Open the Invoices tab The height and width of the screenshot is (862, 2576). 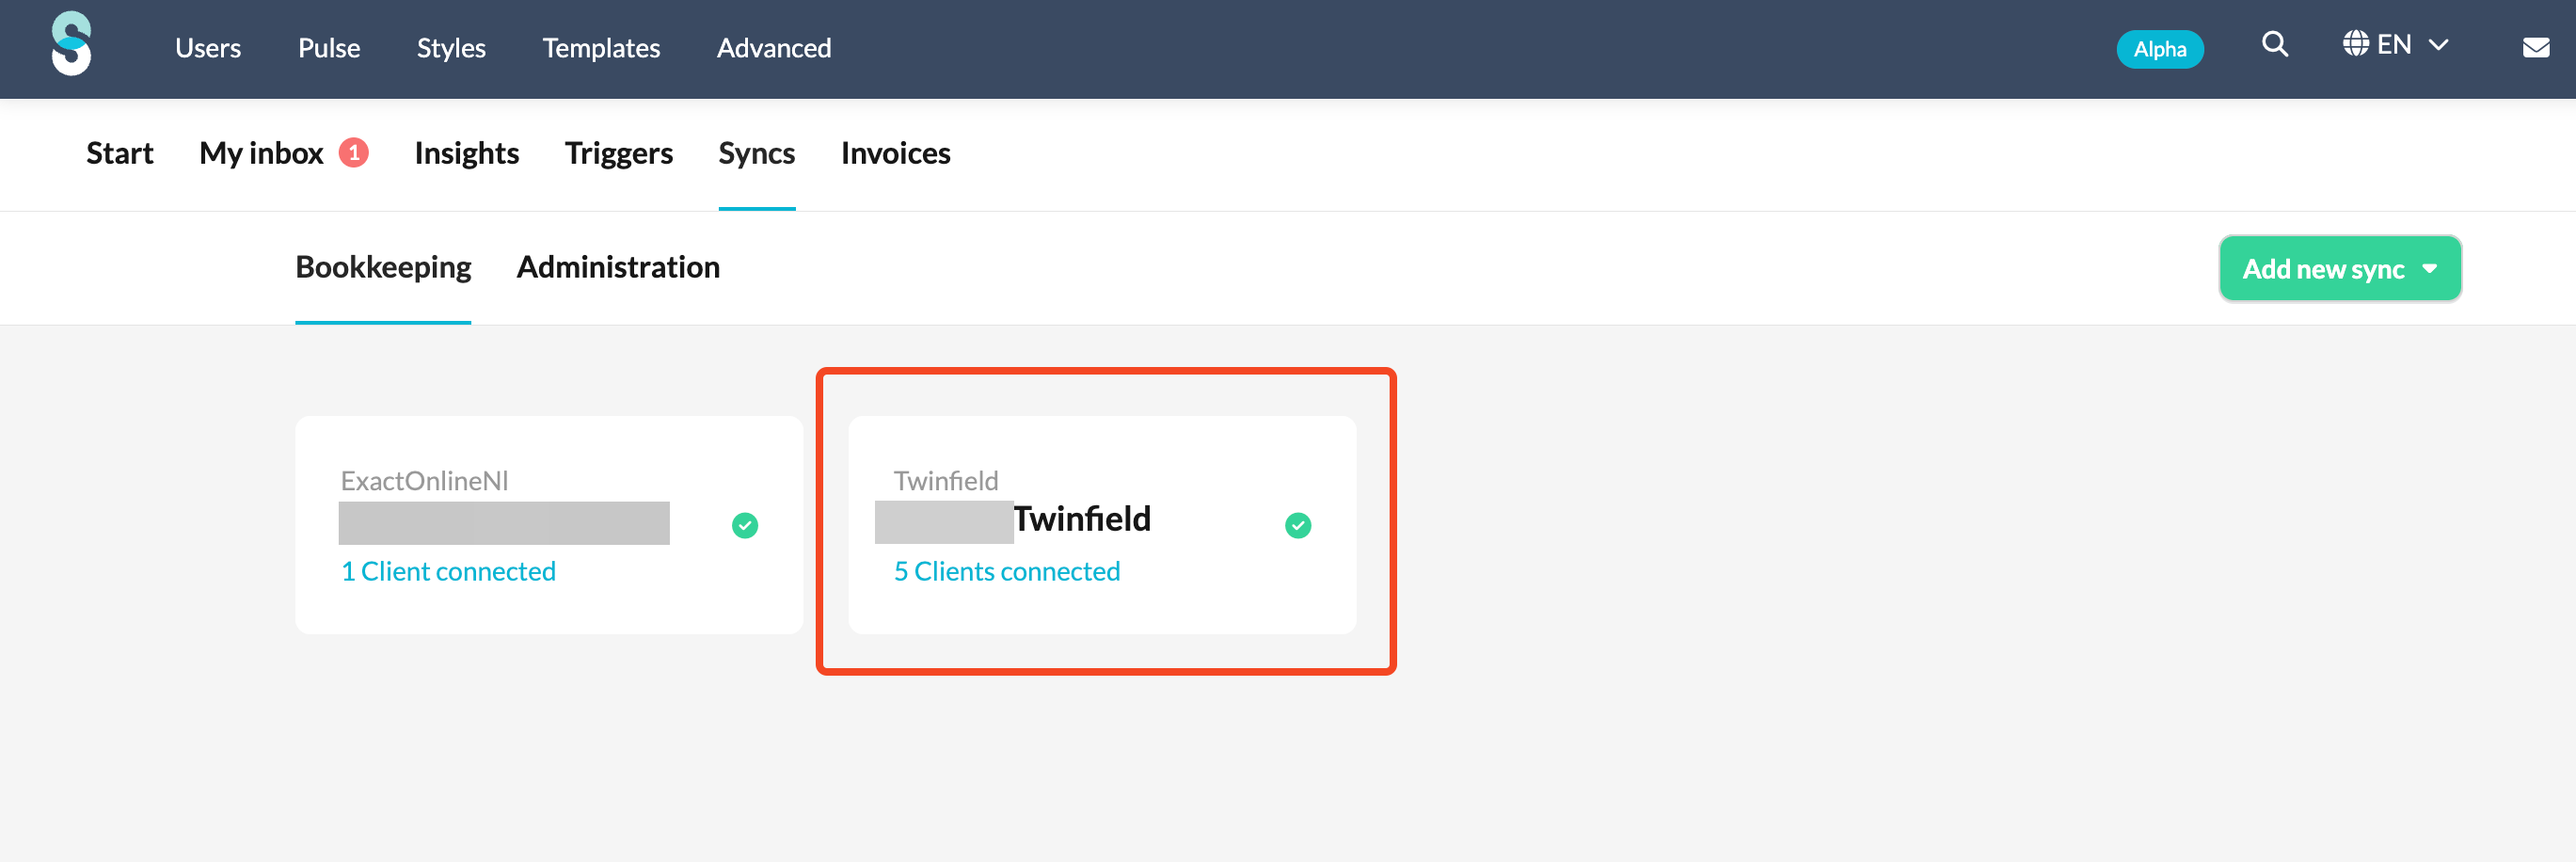pos(895,153)
